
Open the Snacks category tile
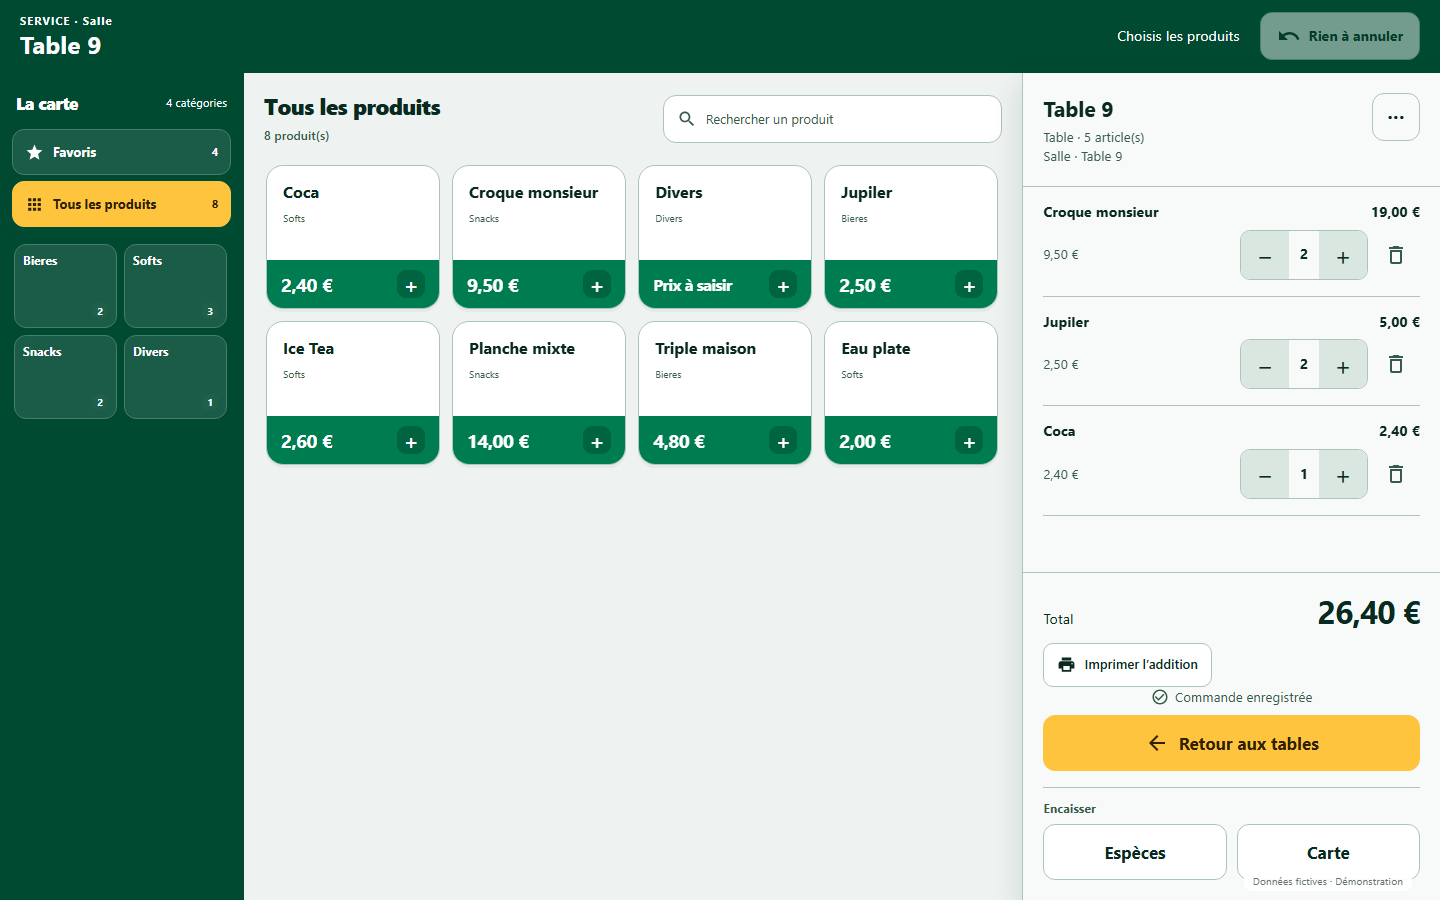(x=65, y=377)
